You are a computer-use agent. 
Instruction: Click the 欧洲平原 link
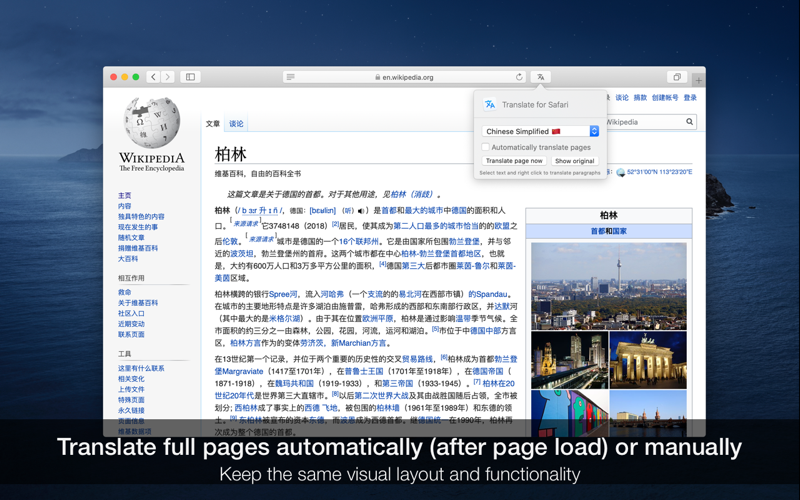click(x=378, y=318)
